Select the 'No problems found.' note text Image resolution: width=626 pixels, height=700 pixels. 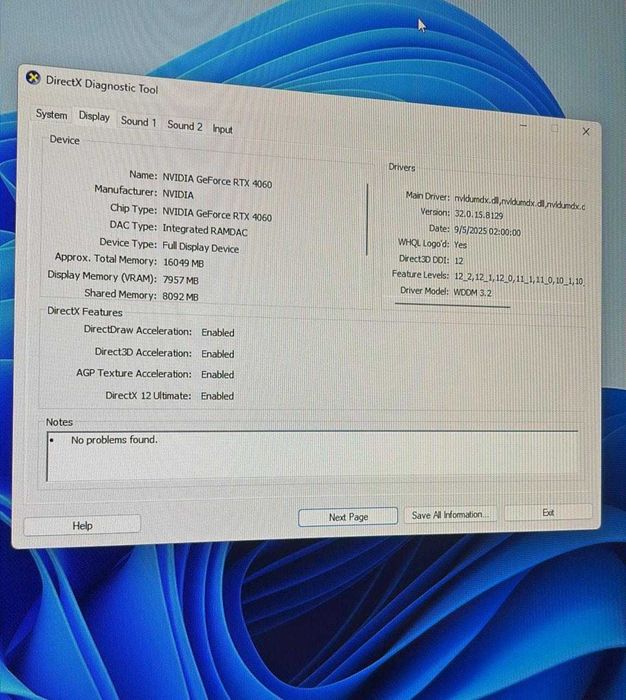114,440
